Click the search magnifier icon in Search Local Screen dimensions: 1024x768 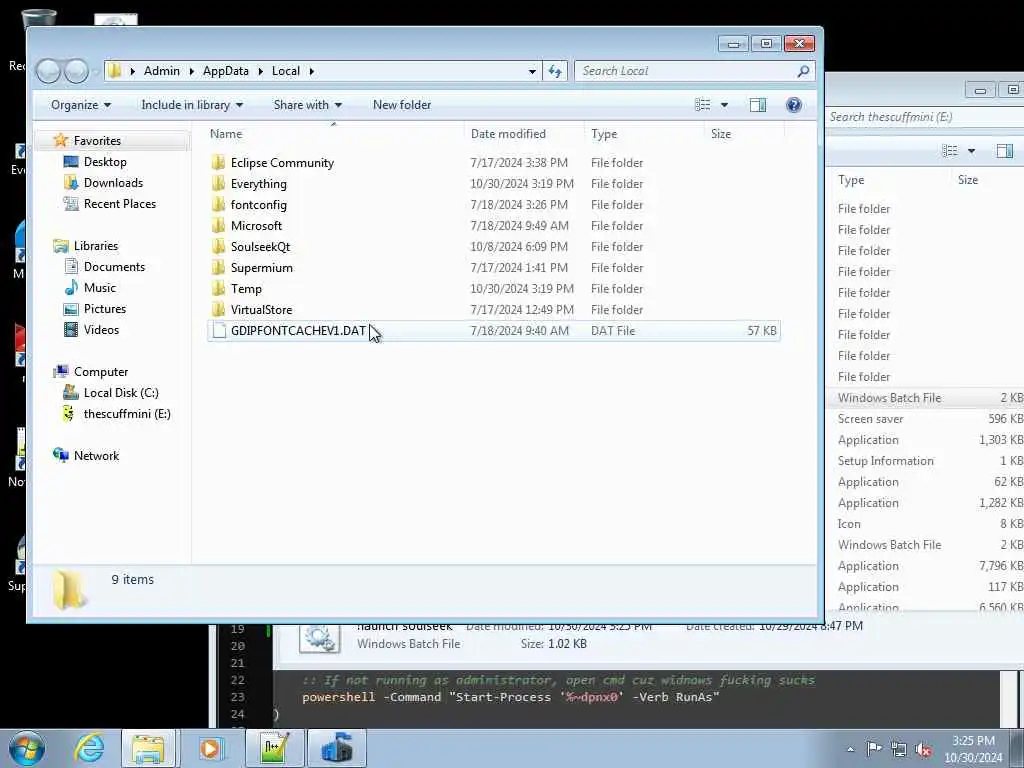tap(803, 71)
